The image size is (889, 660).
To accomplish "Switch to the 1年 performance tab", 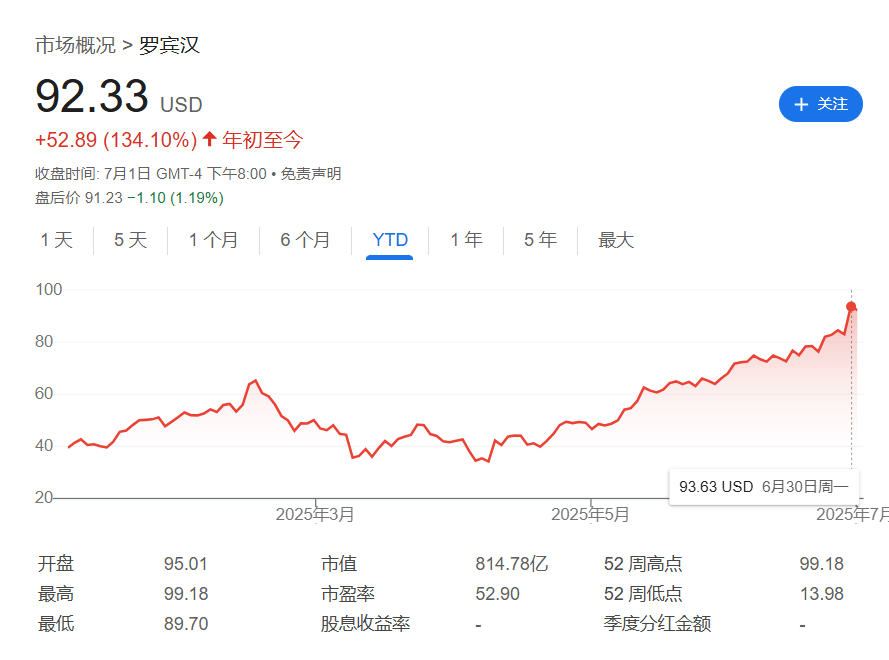I will click(x=466, y=240).
